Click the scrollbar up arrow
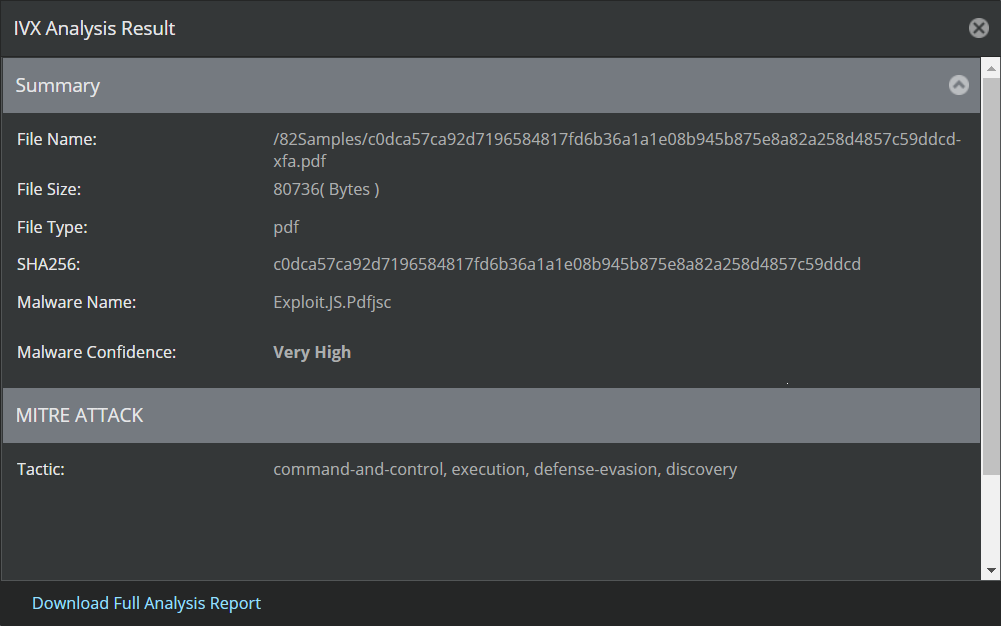 pyautogui.click(x=991, y=68)
